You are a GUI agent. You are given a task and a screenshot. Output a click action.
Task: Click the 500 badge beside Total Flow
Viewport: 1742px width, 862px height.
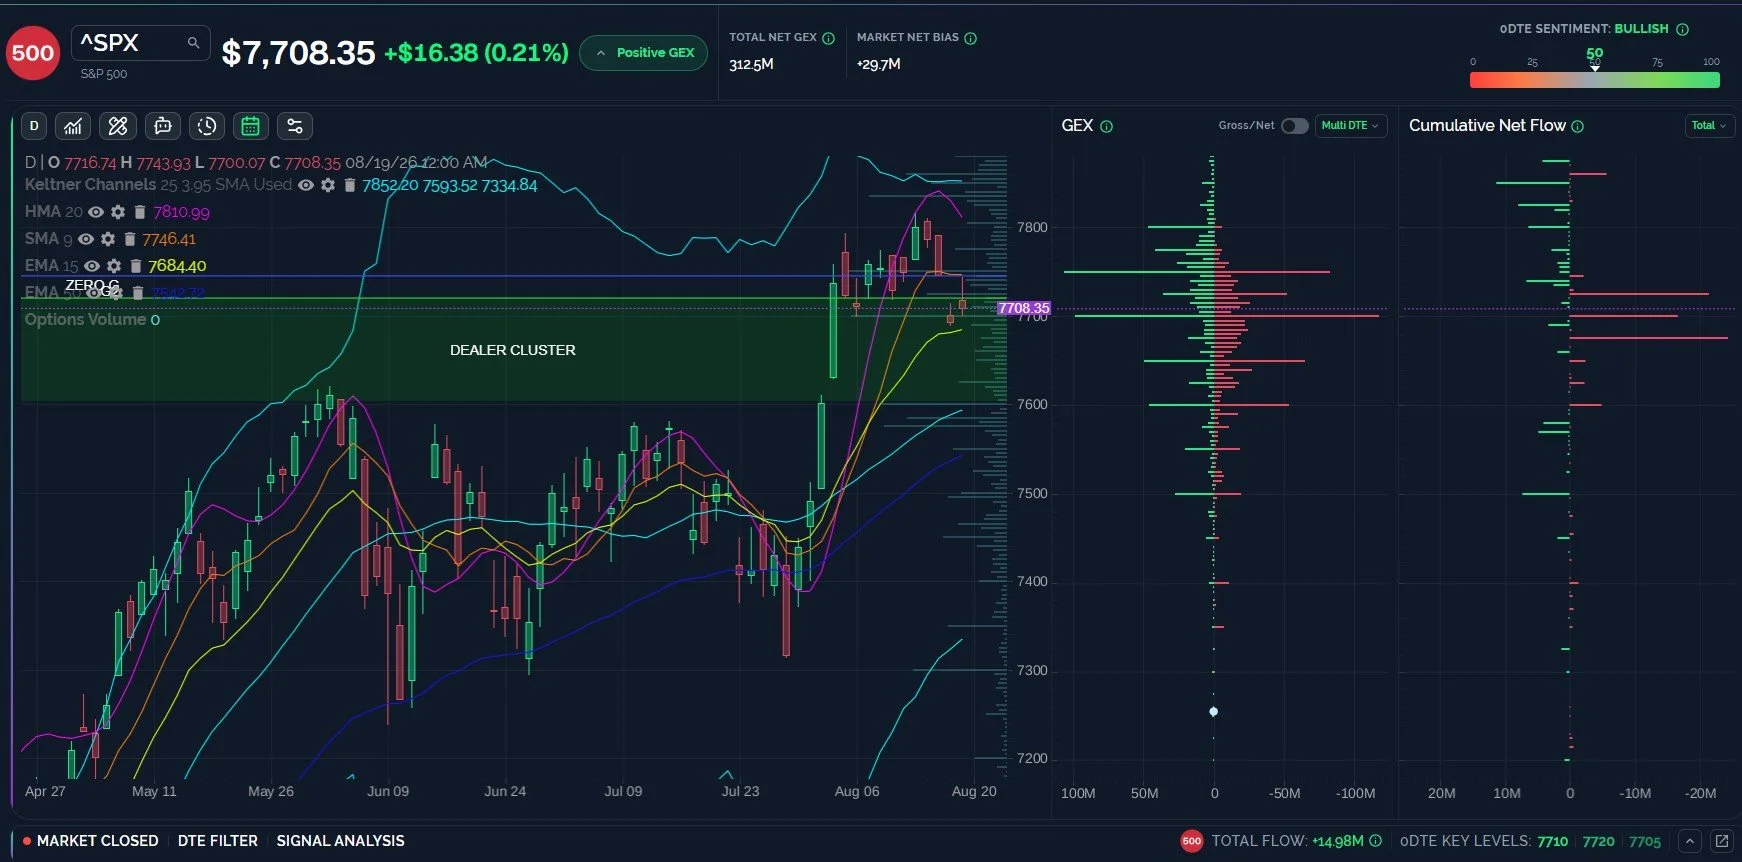pos(1191,841)
